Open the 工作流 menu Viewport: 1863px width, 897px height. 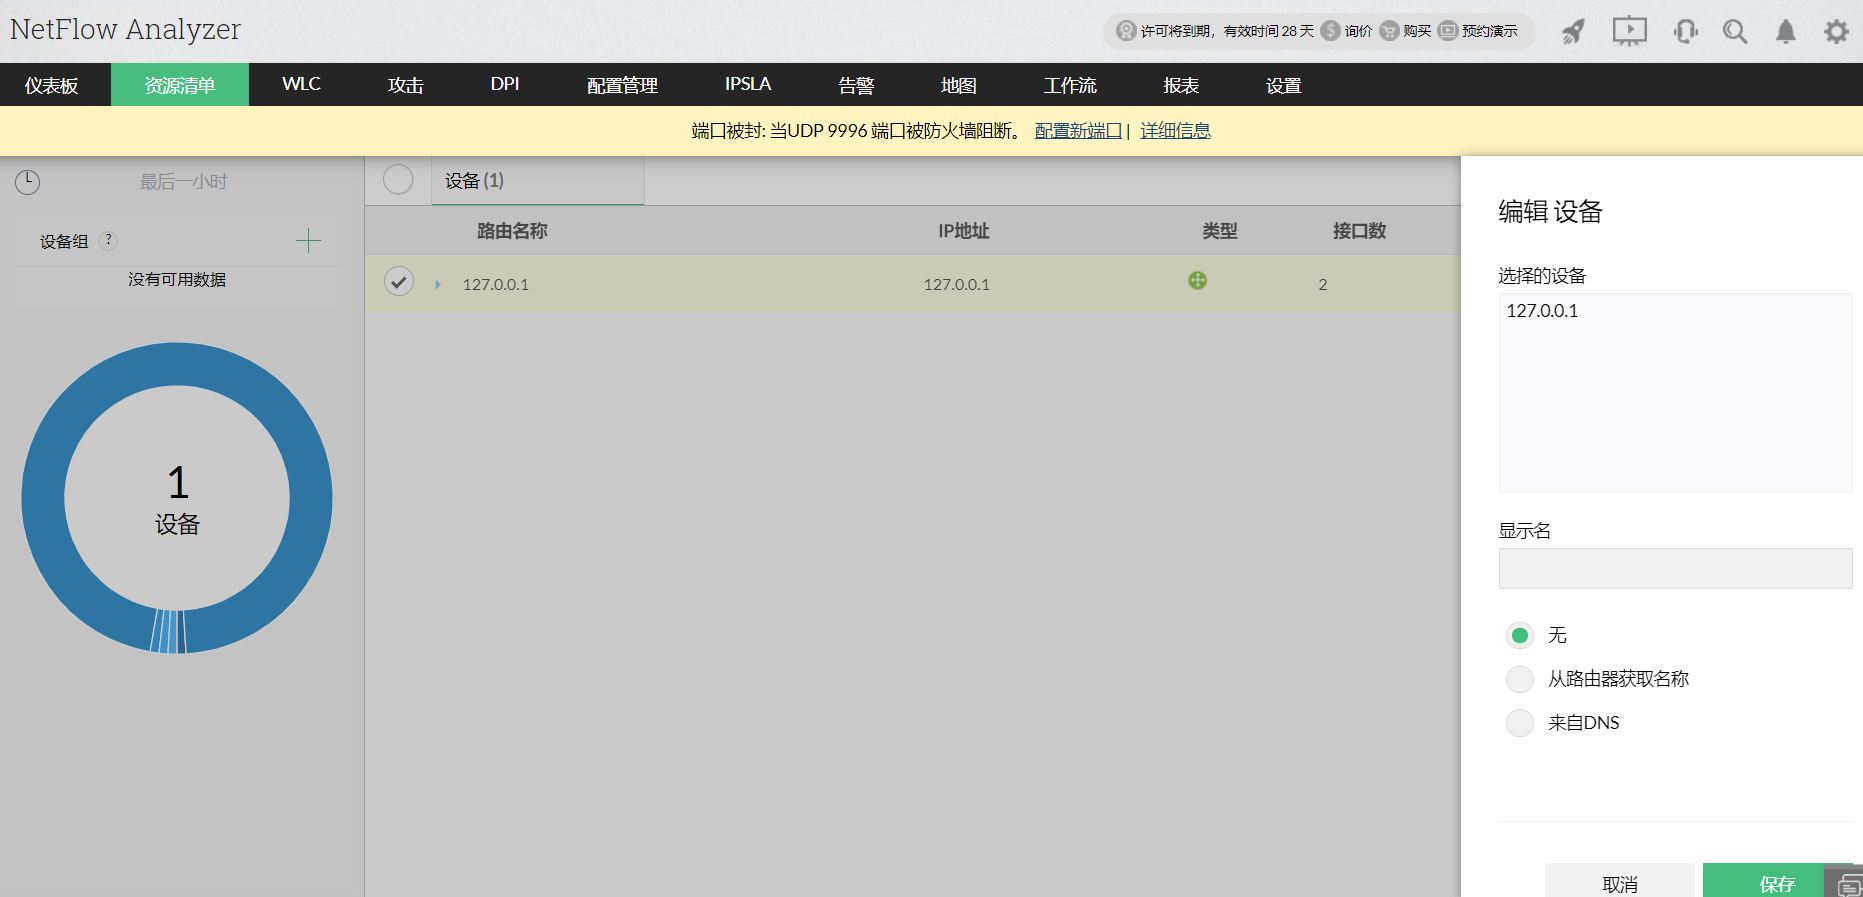point(1070,85)
